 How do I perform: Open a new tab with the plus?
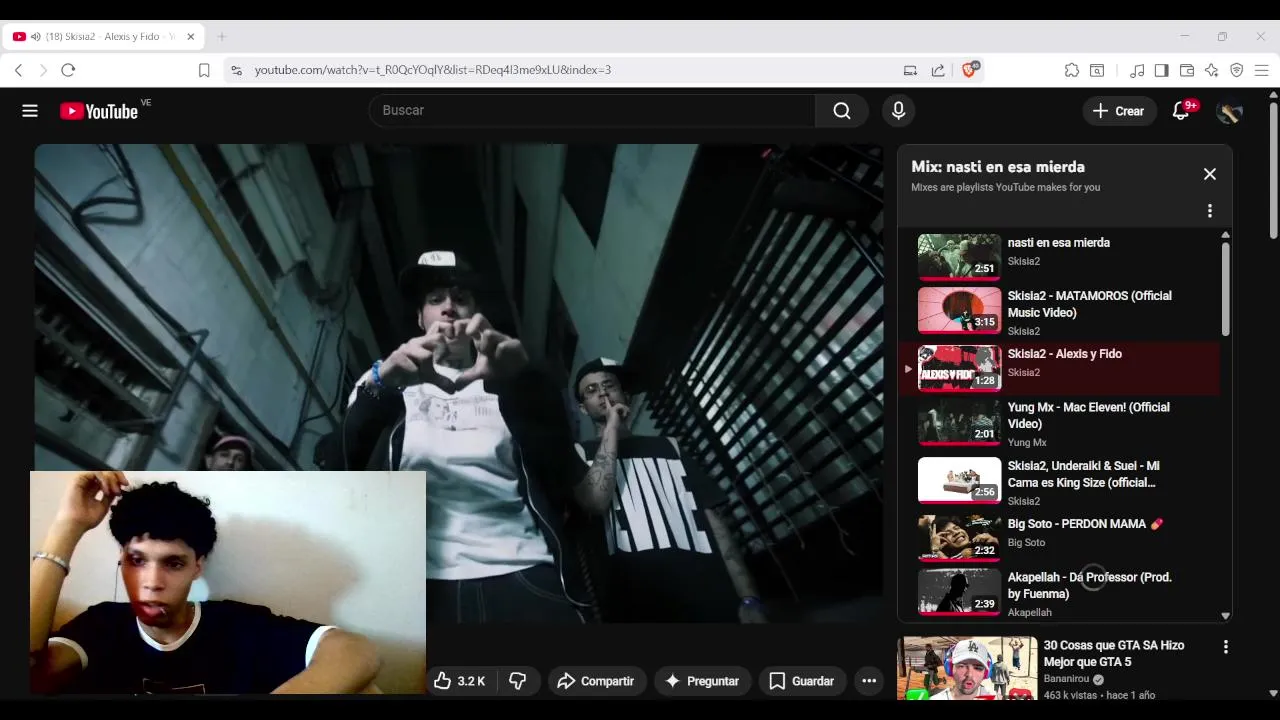tap(221, 37)
